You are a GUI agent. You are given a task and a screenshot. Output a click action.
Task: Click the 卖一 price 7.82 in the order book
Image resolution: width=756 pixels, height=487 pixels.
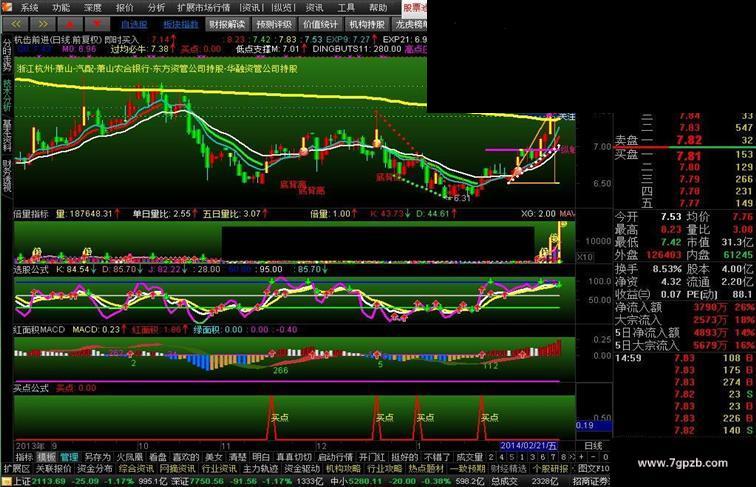click(x=688, y=140)
